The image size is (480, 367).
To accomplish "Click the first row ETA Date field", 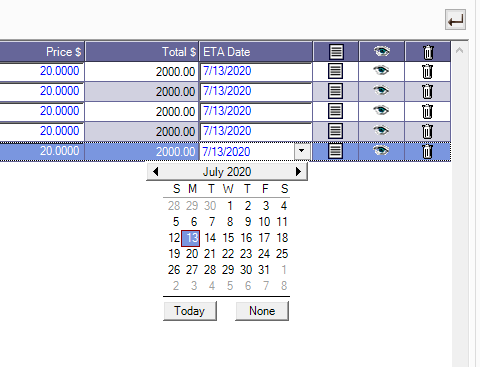I will click(256, 71).
